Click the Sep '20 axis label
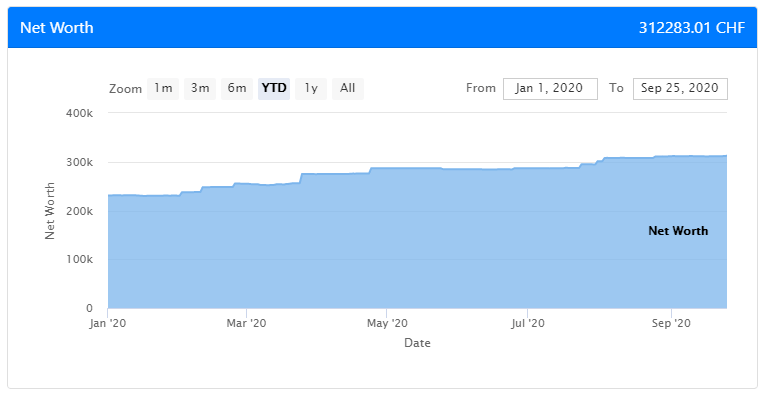 [x=671, y=323]
